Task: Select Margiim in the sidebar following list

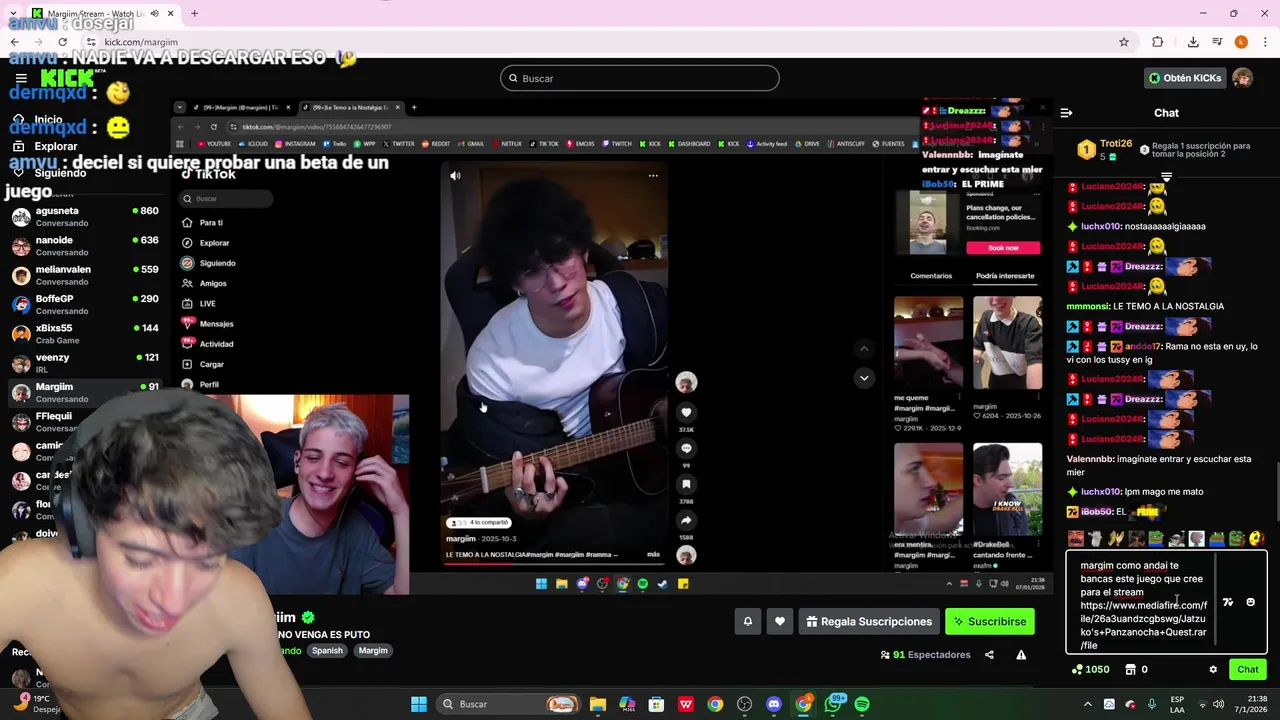Action: 85,392
